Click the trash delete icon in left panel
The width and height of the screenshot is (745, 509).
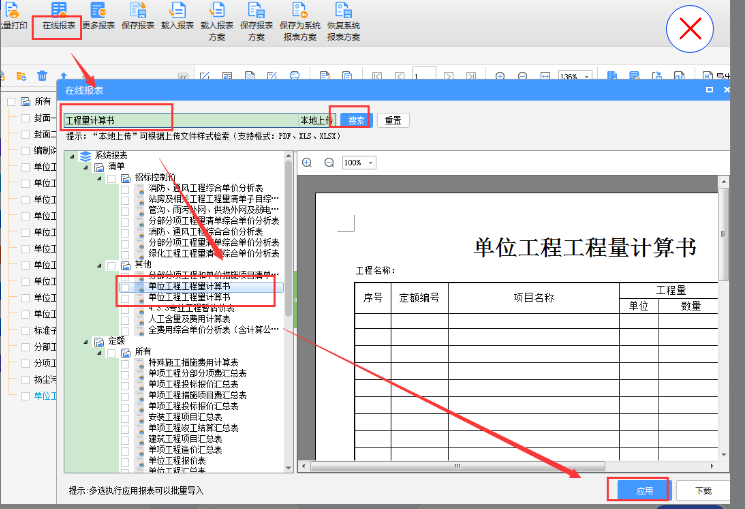42,76
